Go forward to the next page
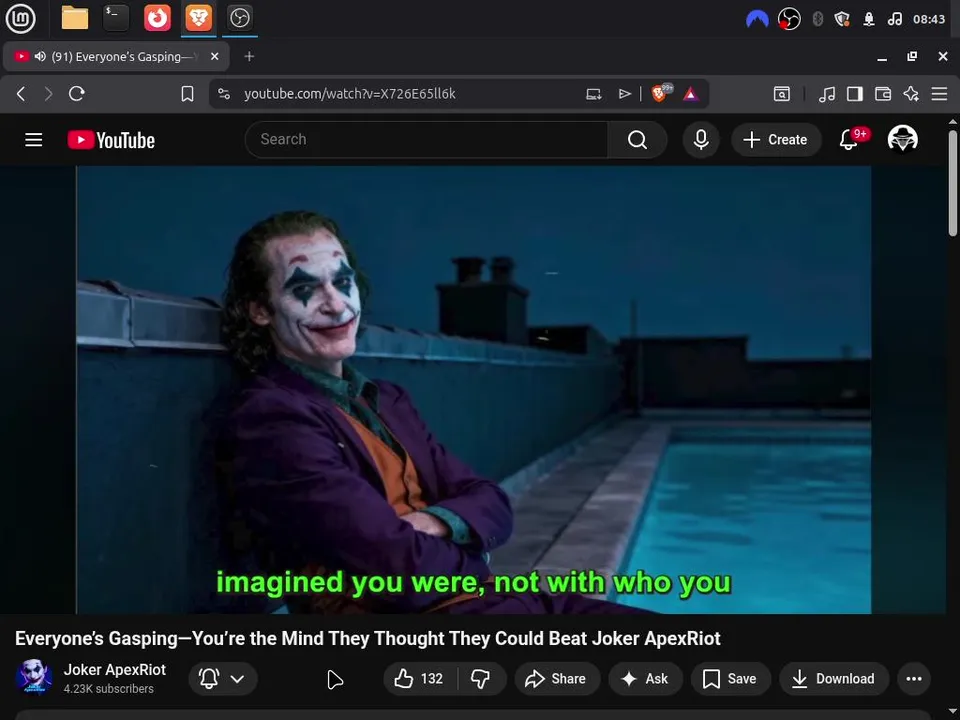Screen dimensions: 960x720 [x=48, y=94]
